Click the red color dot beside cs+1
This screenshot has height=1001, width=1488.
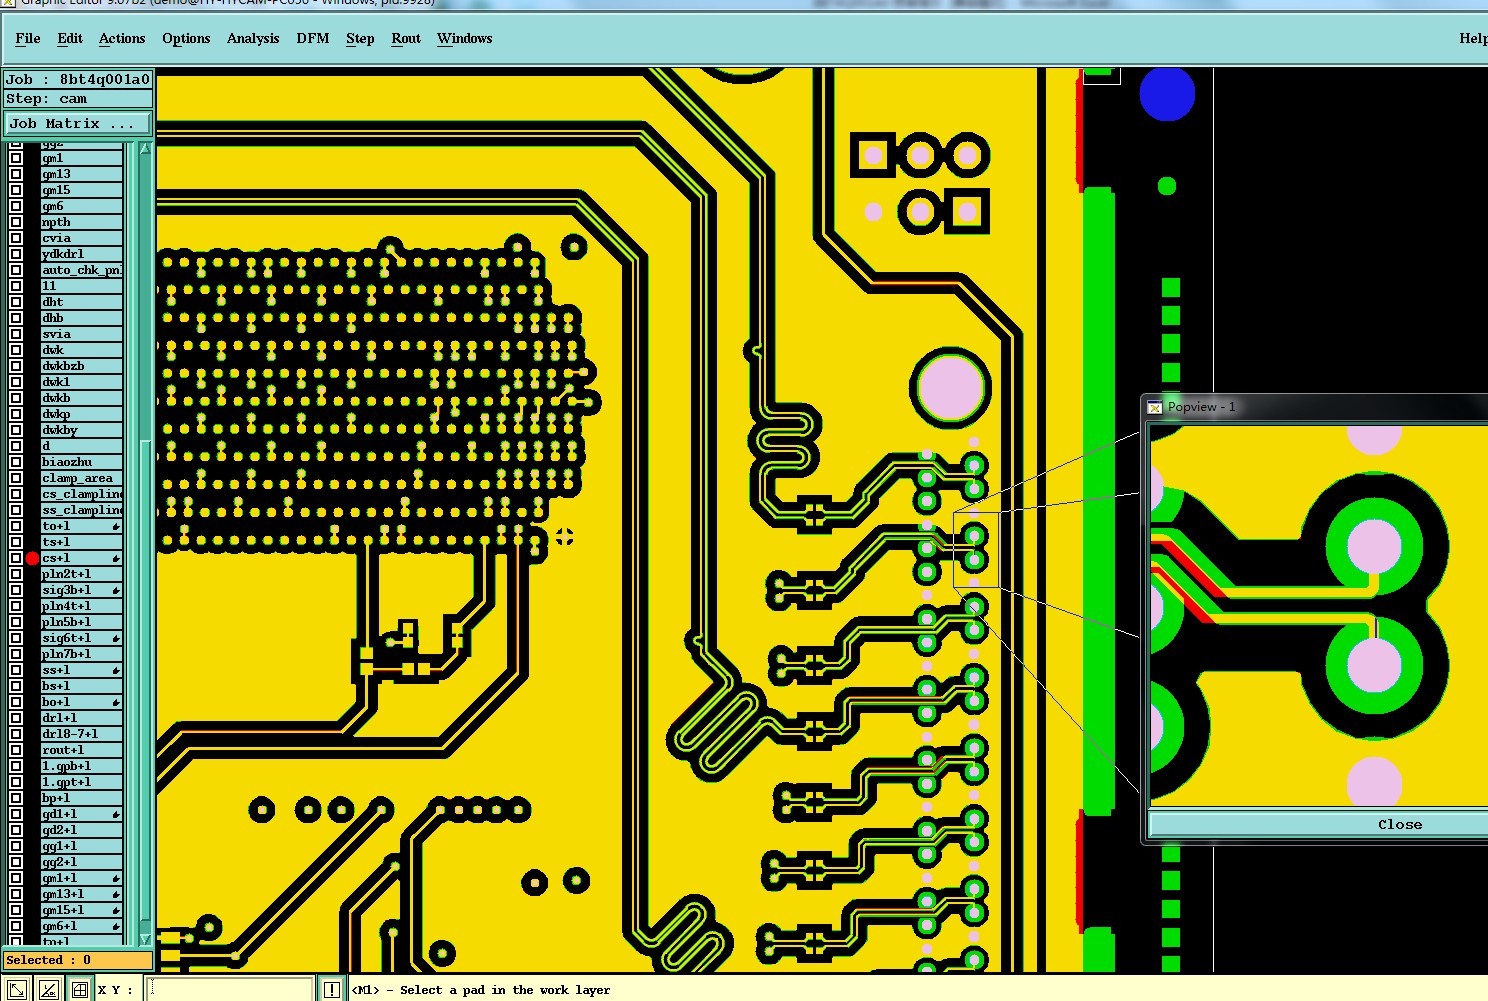pyautogui.click(x=32, y=558)
